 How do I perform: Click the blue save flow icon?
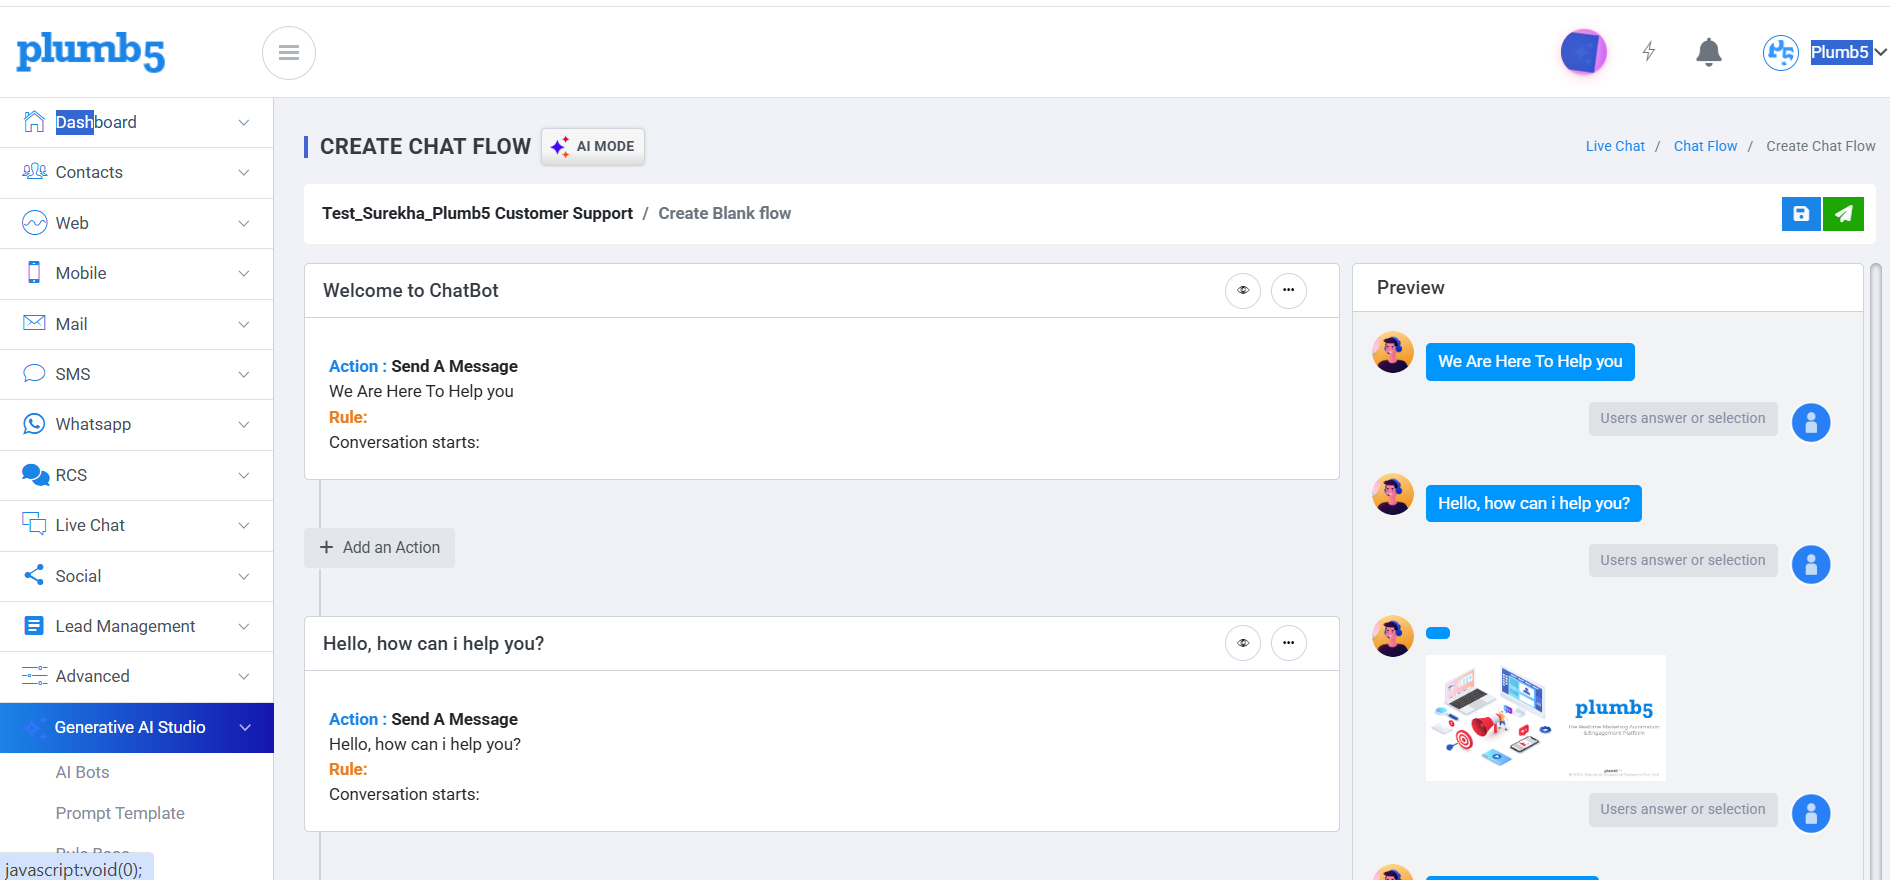[x=1801, y=213]
